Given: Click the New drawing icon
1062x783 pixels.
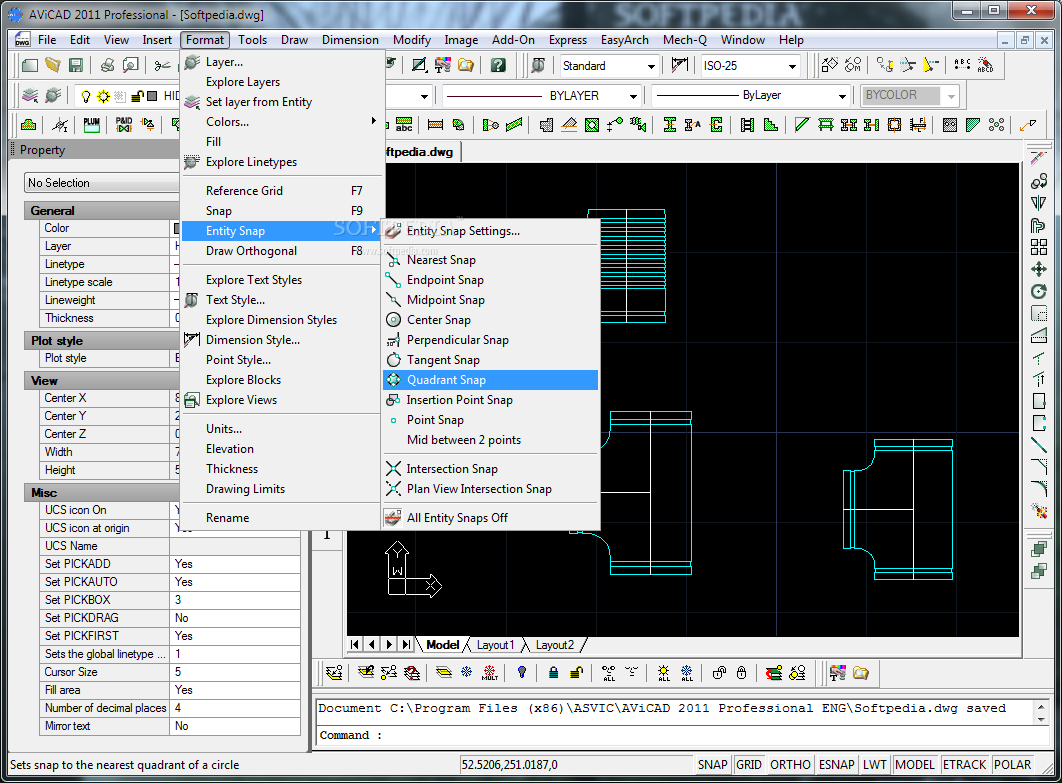Looking at the screenshot, I should [x=29, y=65].
